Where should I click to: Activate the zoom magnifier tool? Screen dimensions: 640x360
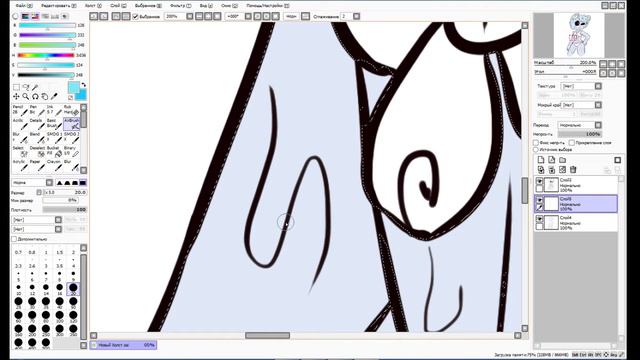click(x=26, y=97)
